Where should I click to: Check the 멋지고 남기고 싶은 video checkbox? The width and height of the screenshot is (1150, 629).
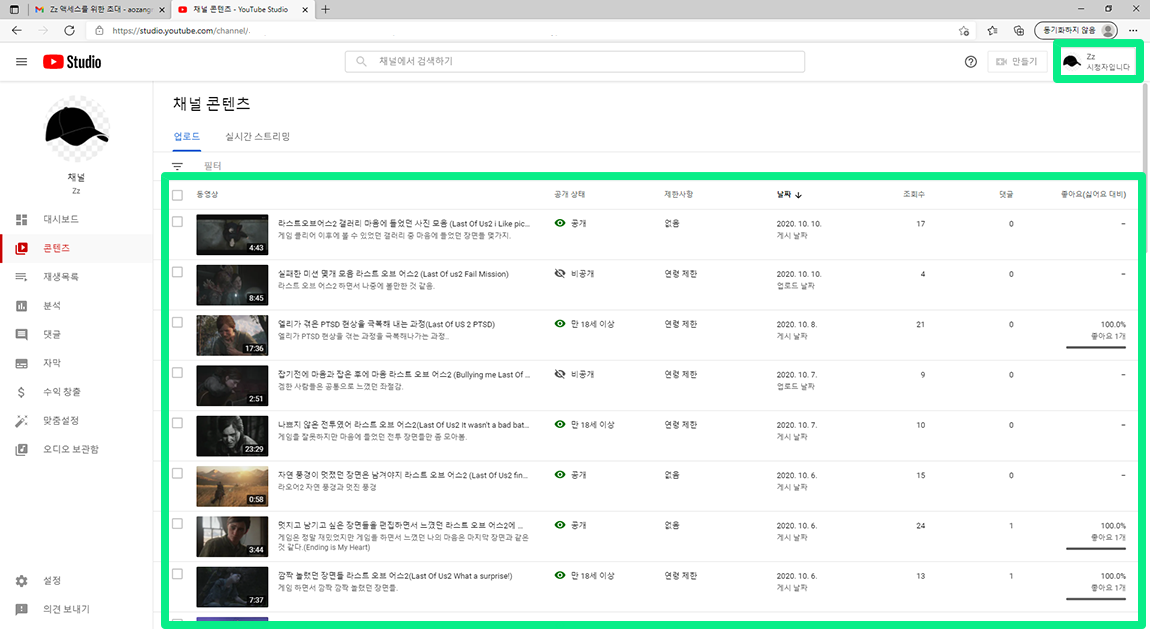[177, 523]
